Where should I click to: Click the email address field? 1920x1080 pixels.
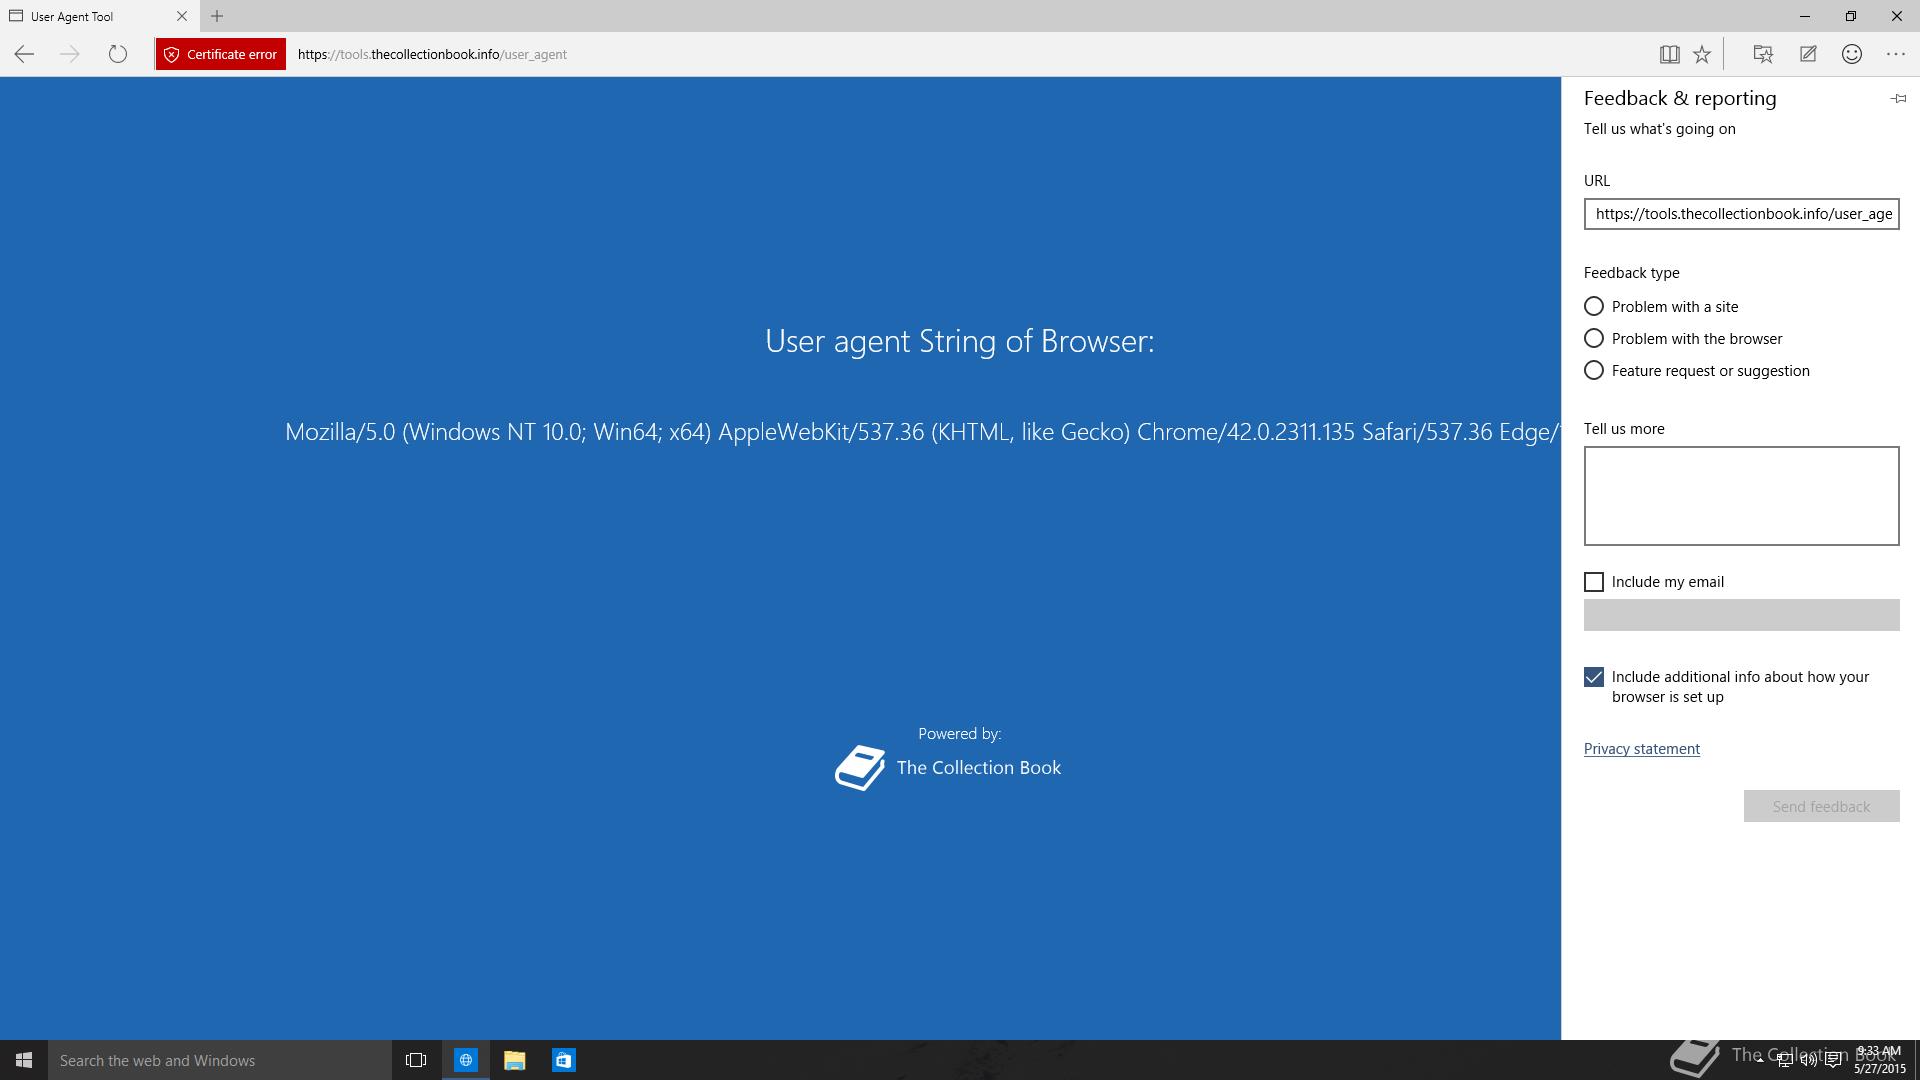pyautogui.click(x=1741, y=615)
